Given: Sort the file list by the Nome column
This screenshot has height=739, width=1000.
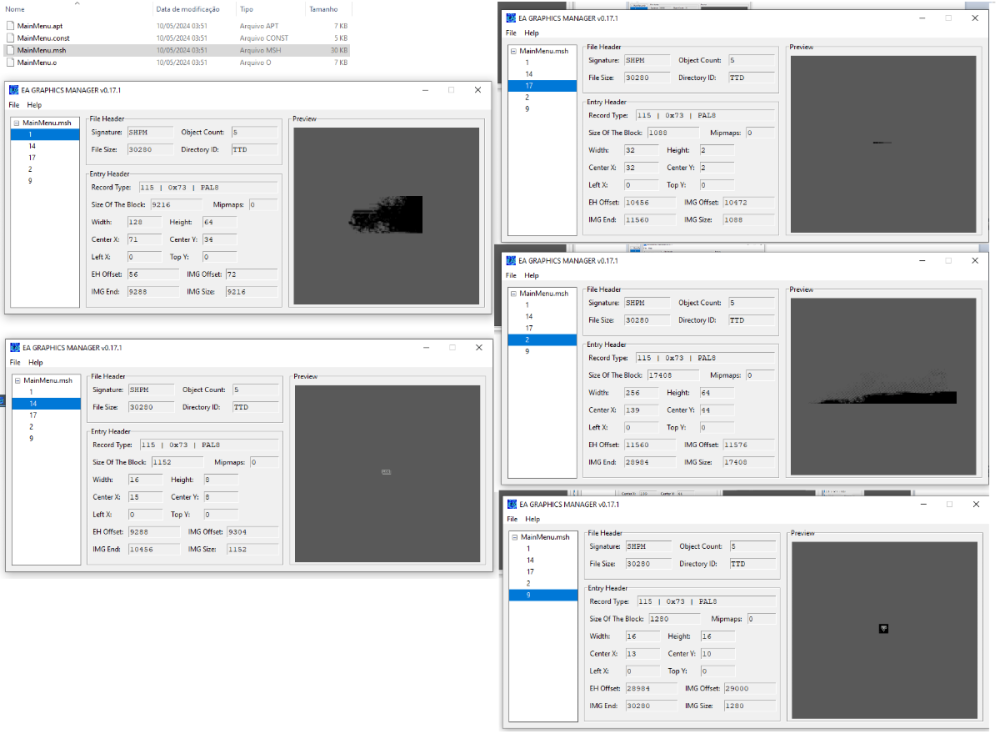Looking at the screenshot, I should [x=15, y=9].
